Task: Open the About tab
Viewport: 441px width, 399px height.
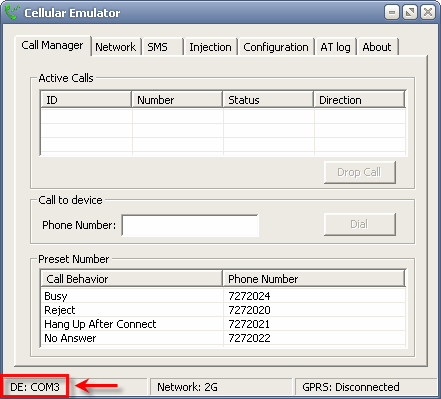Action: [377, 47]
